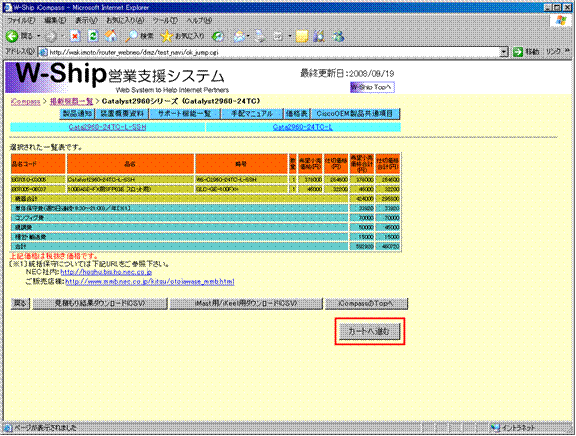The image size is (576, 436).
Task: Open the Cata2960-24TC-L link
Action: pos(303,127)
